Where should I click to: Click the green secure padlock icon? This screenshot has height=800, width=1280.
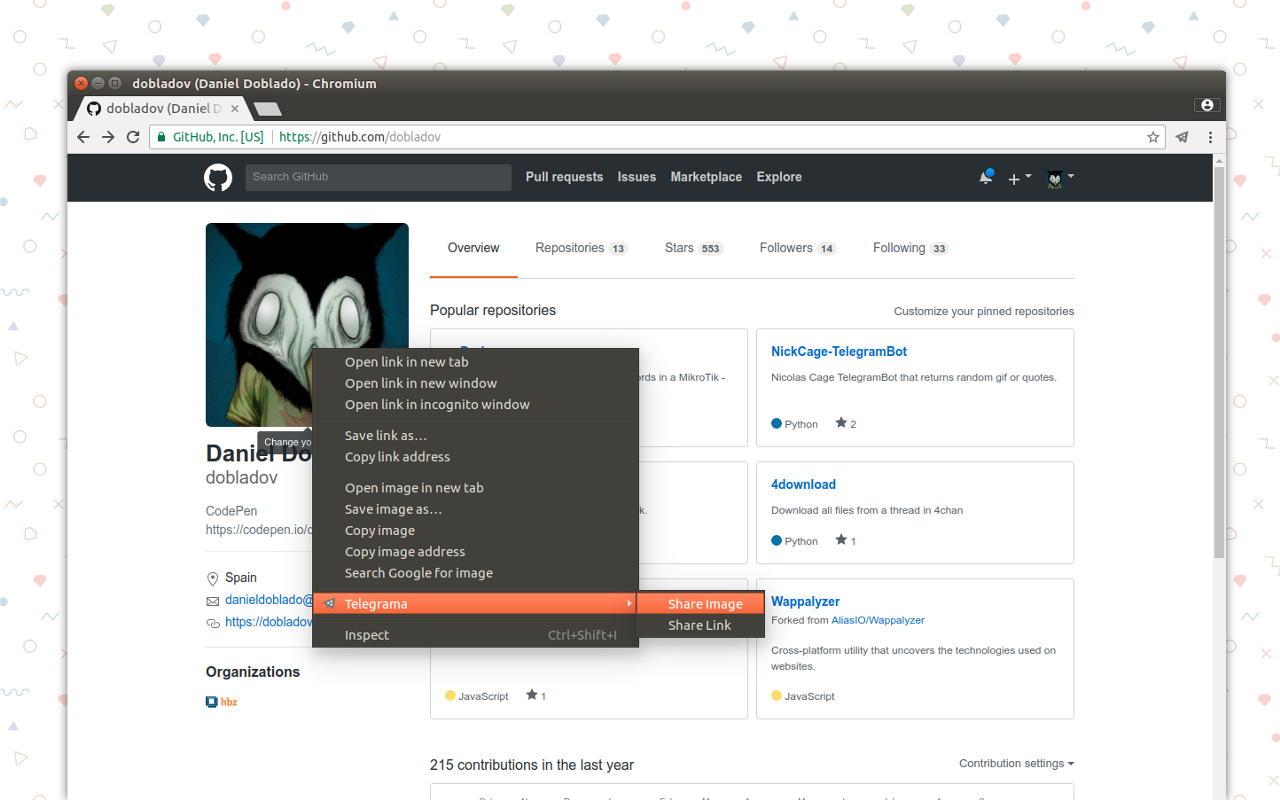click(x=160, y=137)
